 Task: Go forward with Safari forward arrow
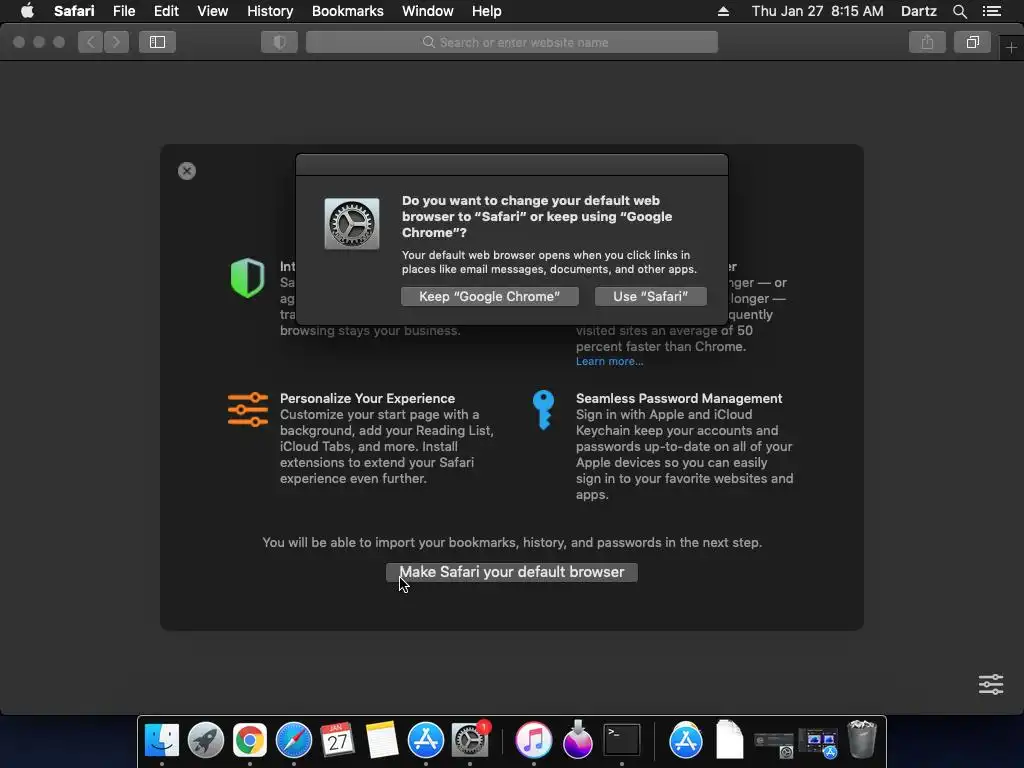(116, 42)
